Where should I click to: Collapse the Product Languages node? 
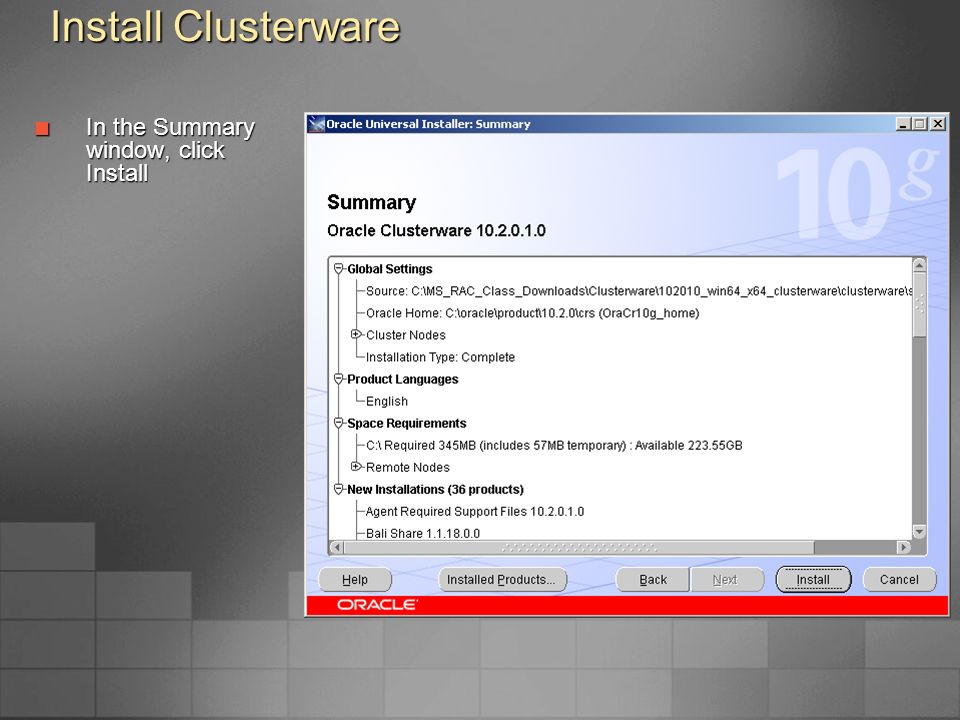(x=339, y=378)
